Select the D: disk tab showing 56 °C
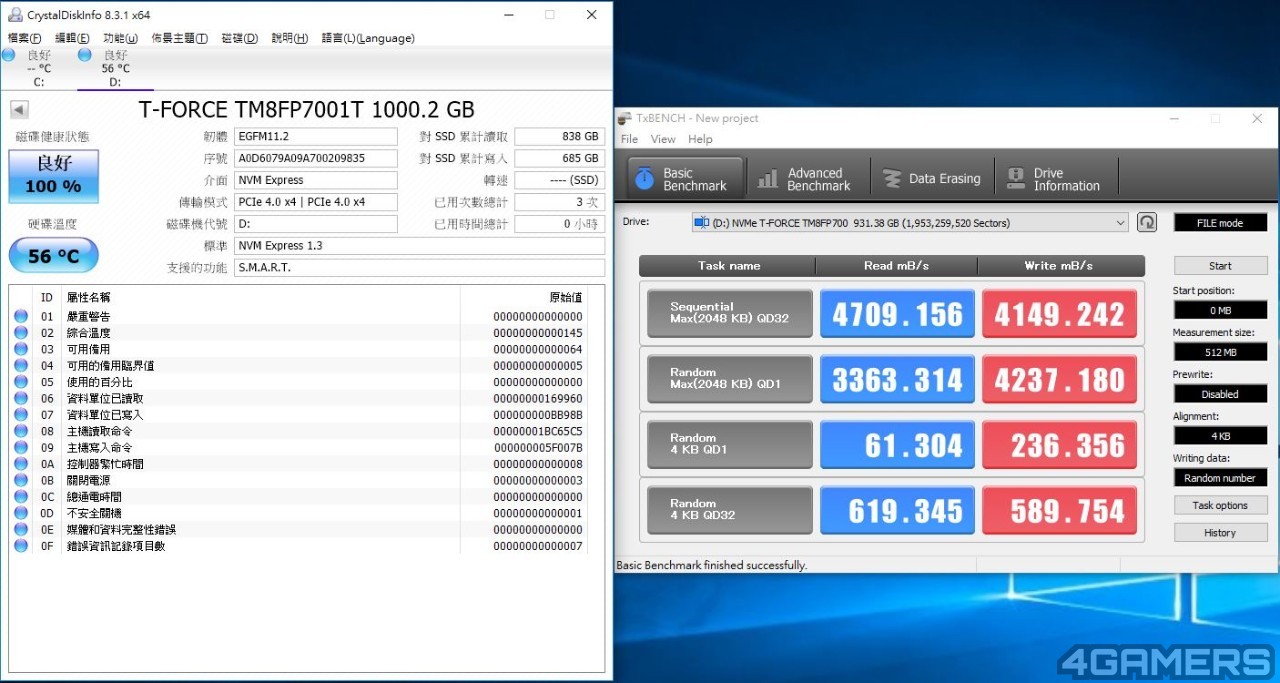This screenshot has width=1280, height=683. 115,68
